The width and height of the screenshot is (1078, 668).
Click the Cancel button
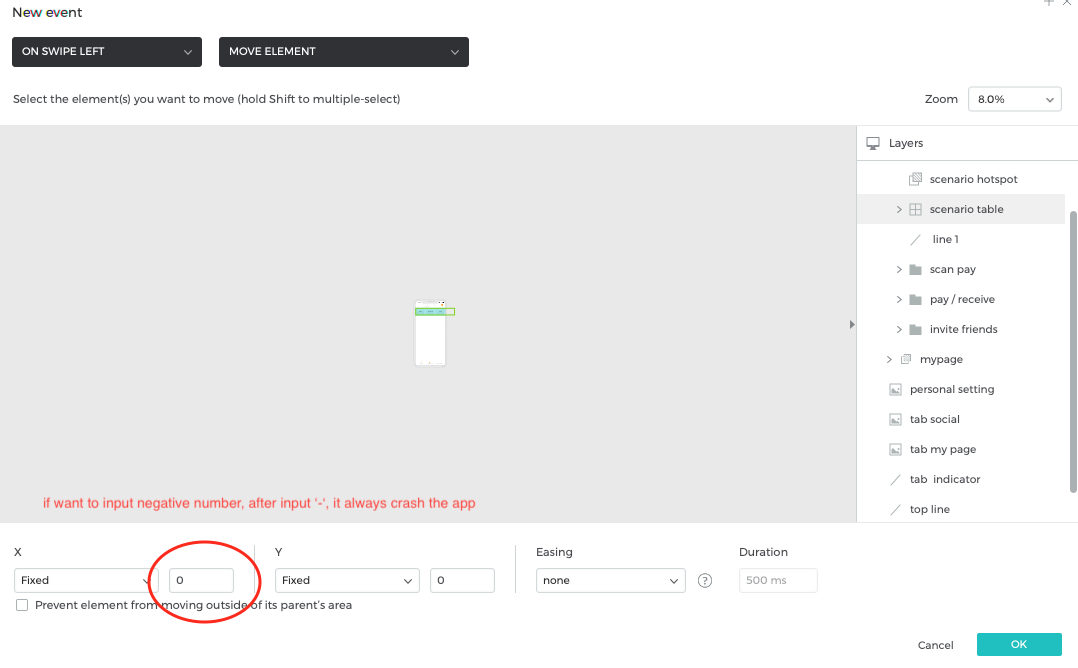pos(935,645)
